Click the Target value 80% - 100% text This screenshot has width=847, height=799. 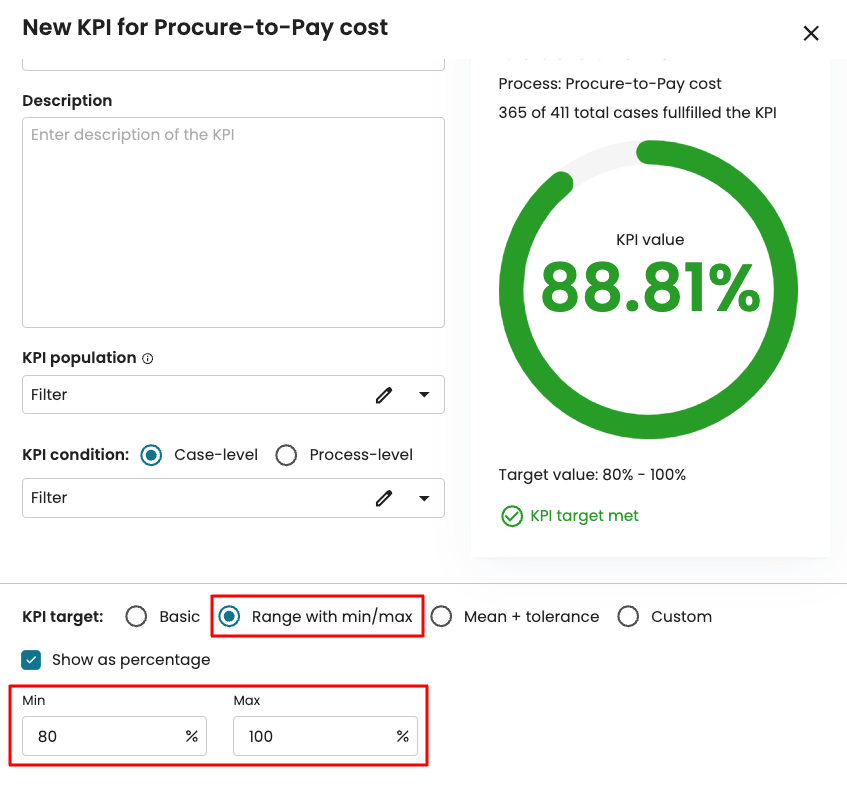click(x=592, y=475)
